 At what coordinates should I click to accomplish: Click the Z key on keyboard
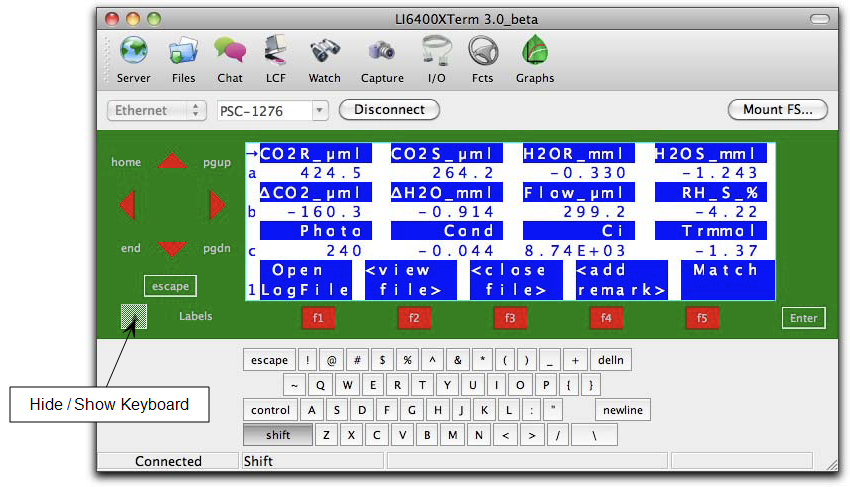326,435
